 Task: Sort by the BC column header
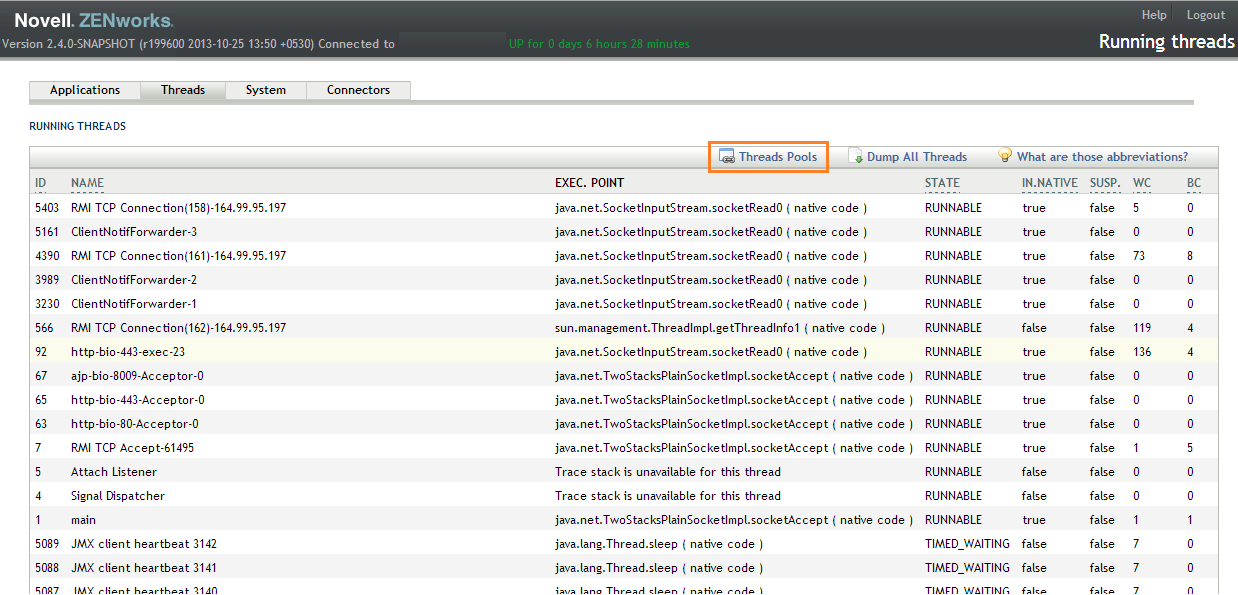point(1193,183)
